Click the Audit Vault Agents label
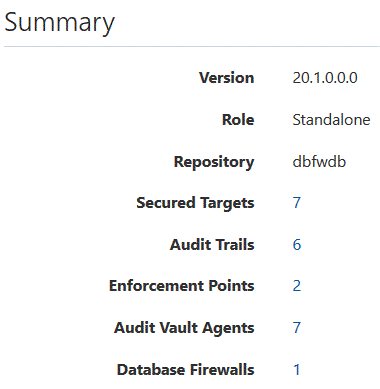This screenshot has width=380, height=389. coord(184,328)
